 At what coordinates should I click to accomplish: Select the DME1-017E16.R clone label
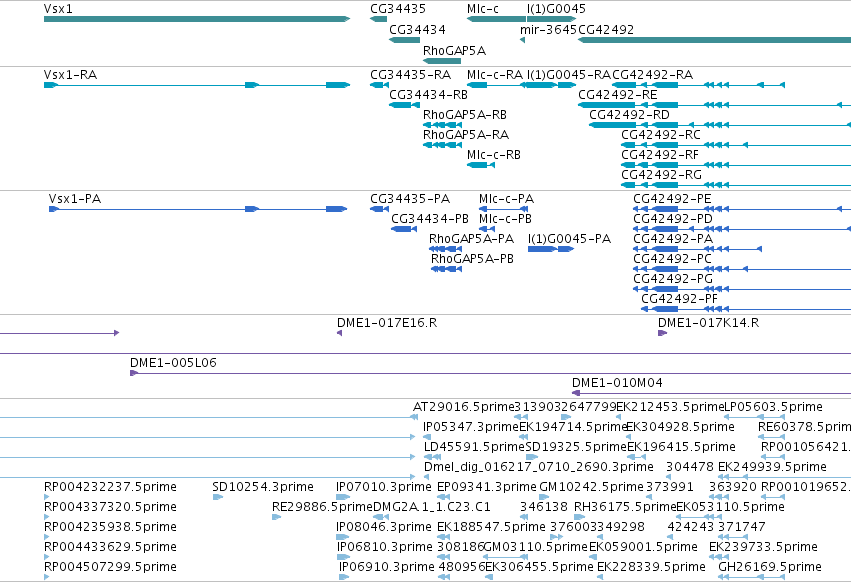coord(387,323)
